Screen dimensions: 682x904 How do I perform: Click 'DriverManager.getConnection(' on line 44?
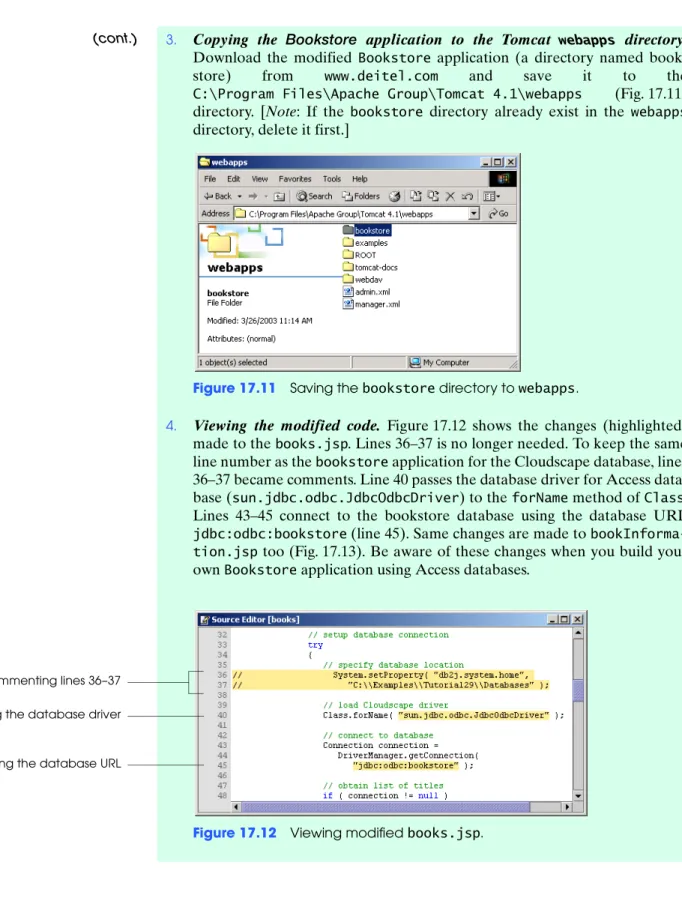pyautogui.click(x=408, y=755)
